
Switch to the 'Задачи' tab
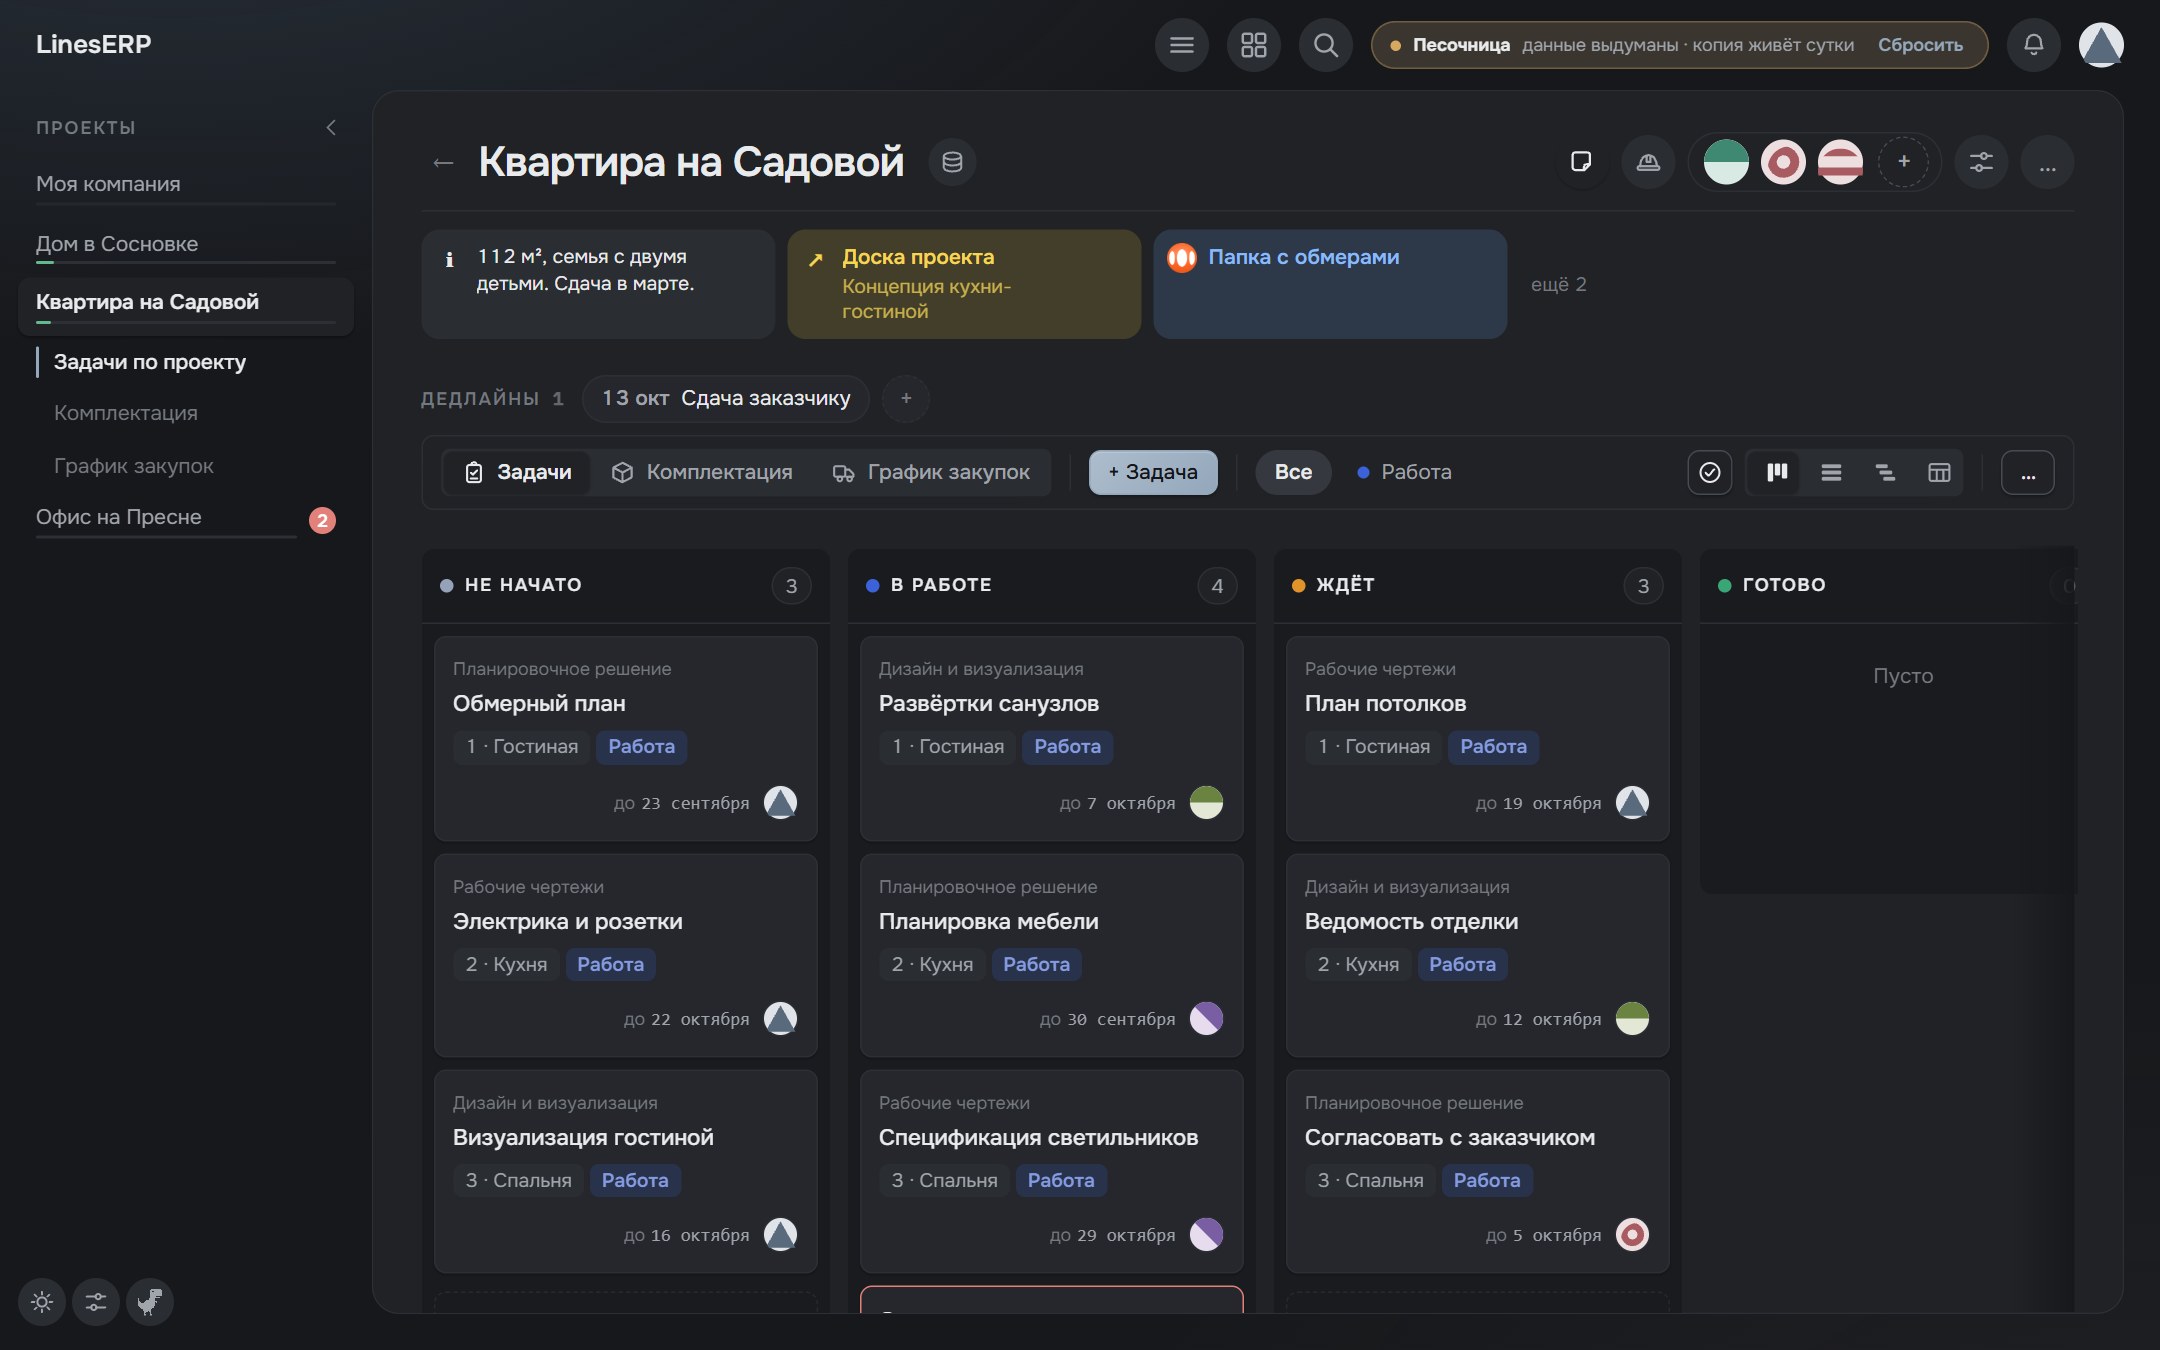[x=518, y=472]
